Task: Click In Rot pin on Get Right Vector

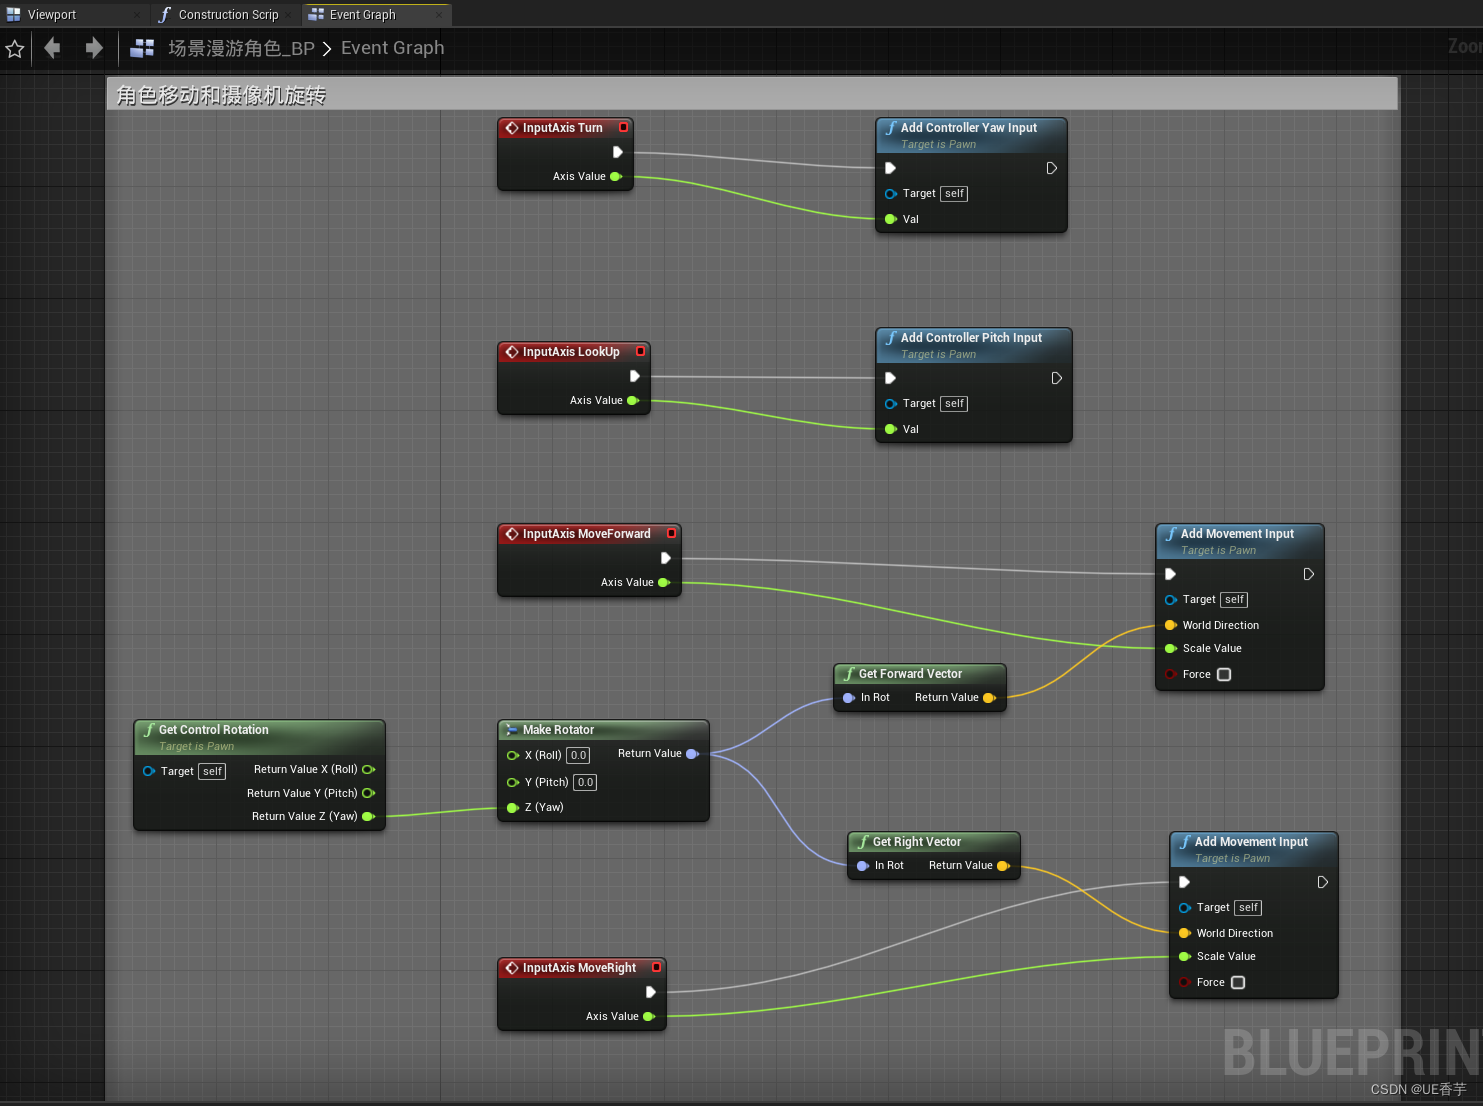Action: tap(863, 866)
